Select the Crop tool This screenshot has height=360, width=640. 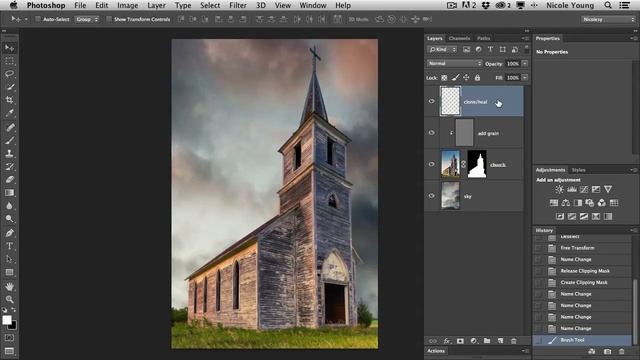coord(9,100)
